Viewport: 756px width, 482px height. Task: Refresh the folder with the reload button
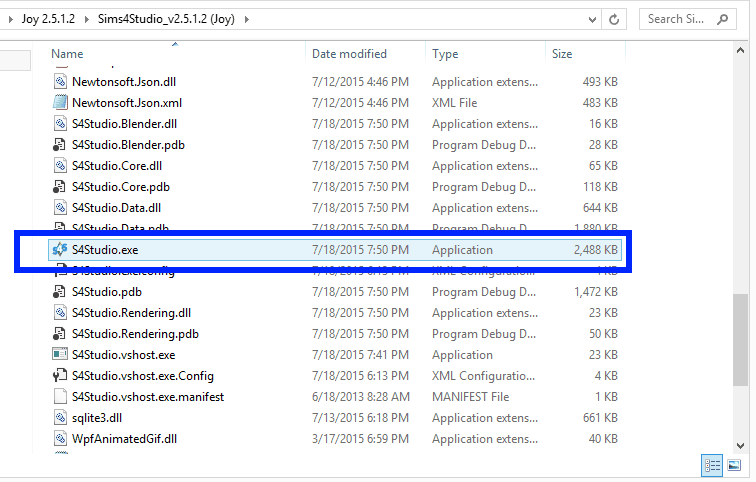click(x=614, y=20)
